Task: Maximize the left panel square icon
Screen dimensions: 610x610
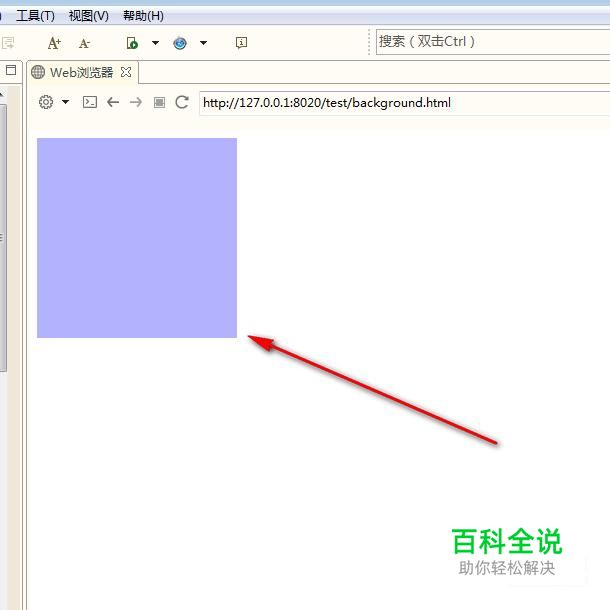Action: point(11,70)
